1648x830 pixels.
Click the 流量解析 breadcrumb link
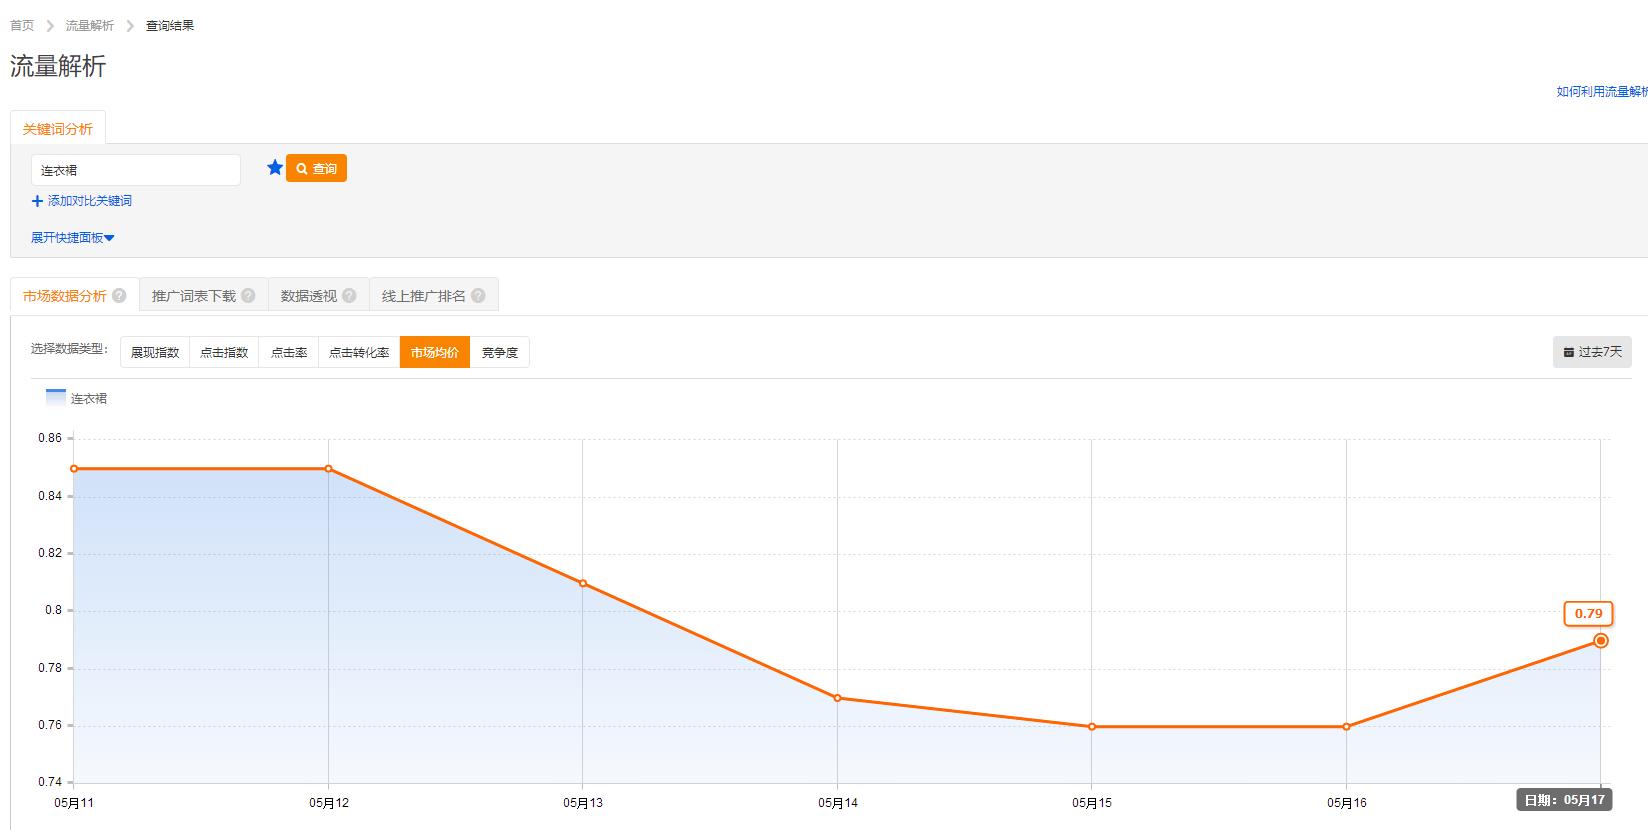coord(90,26)
